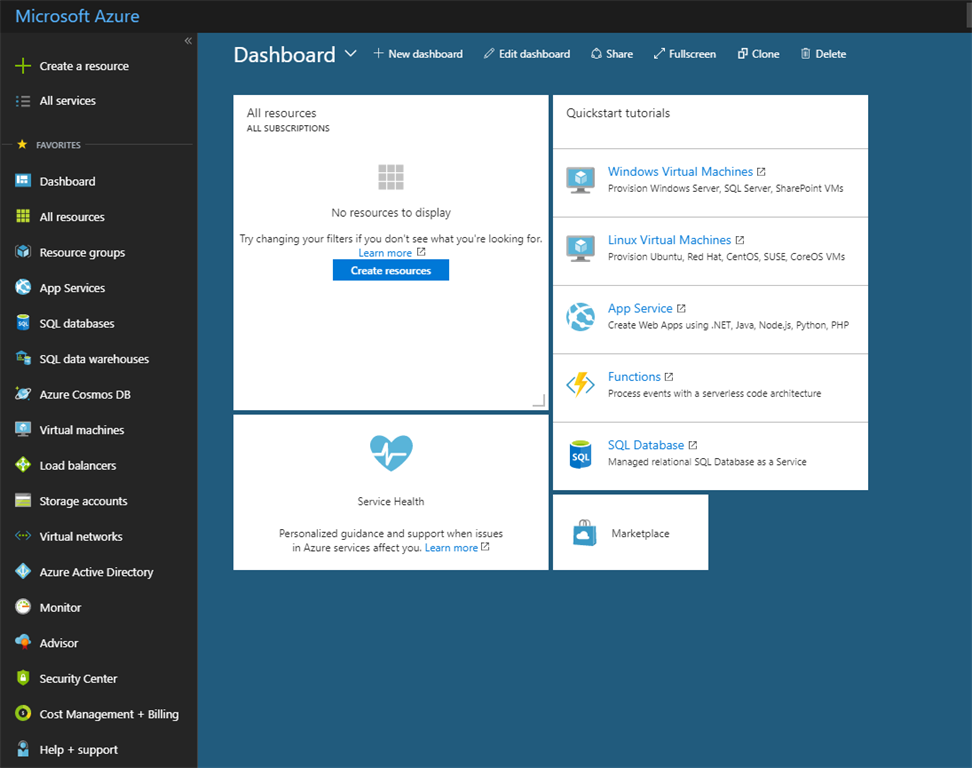Click the Create resources button
This screenshot has width=972, height=768.
tap(391, 270)
